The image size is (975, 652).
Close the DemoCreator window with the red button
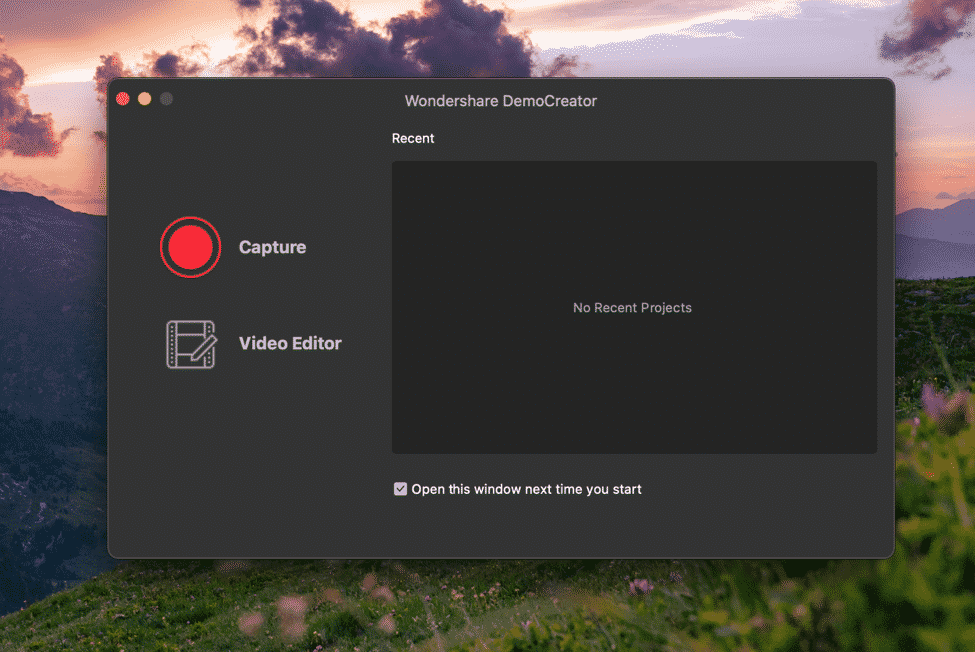tap(123, 99)
